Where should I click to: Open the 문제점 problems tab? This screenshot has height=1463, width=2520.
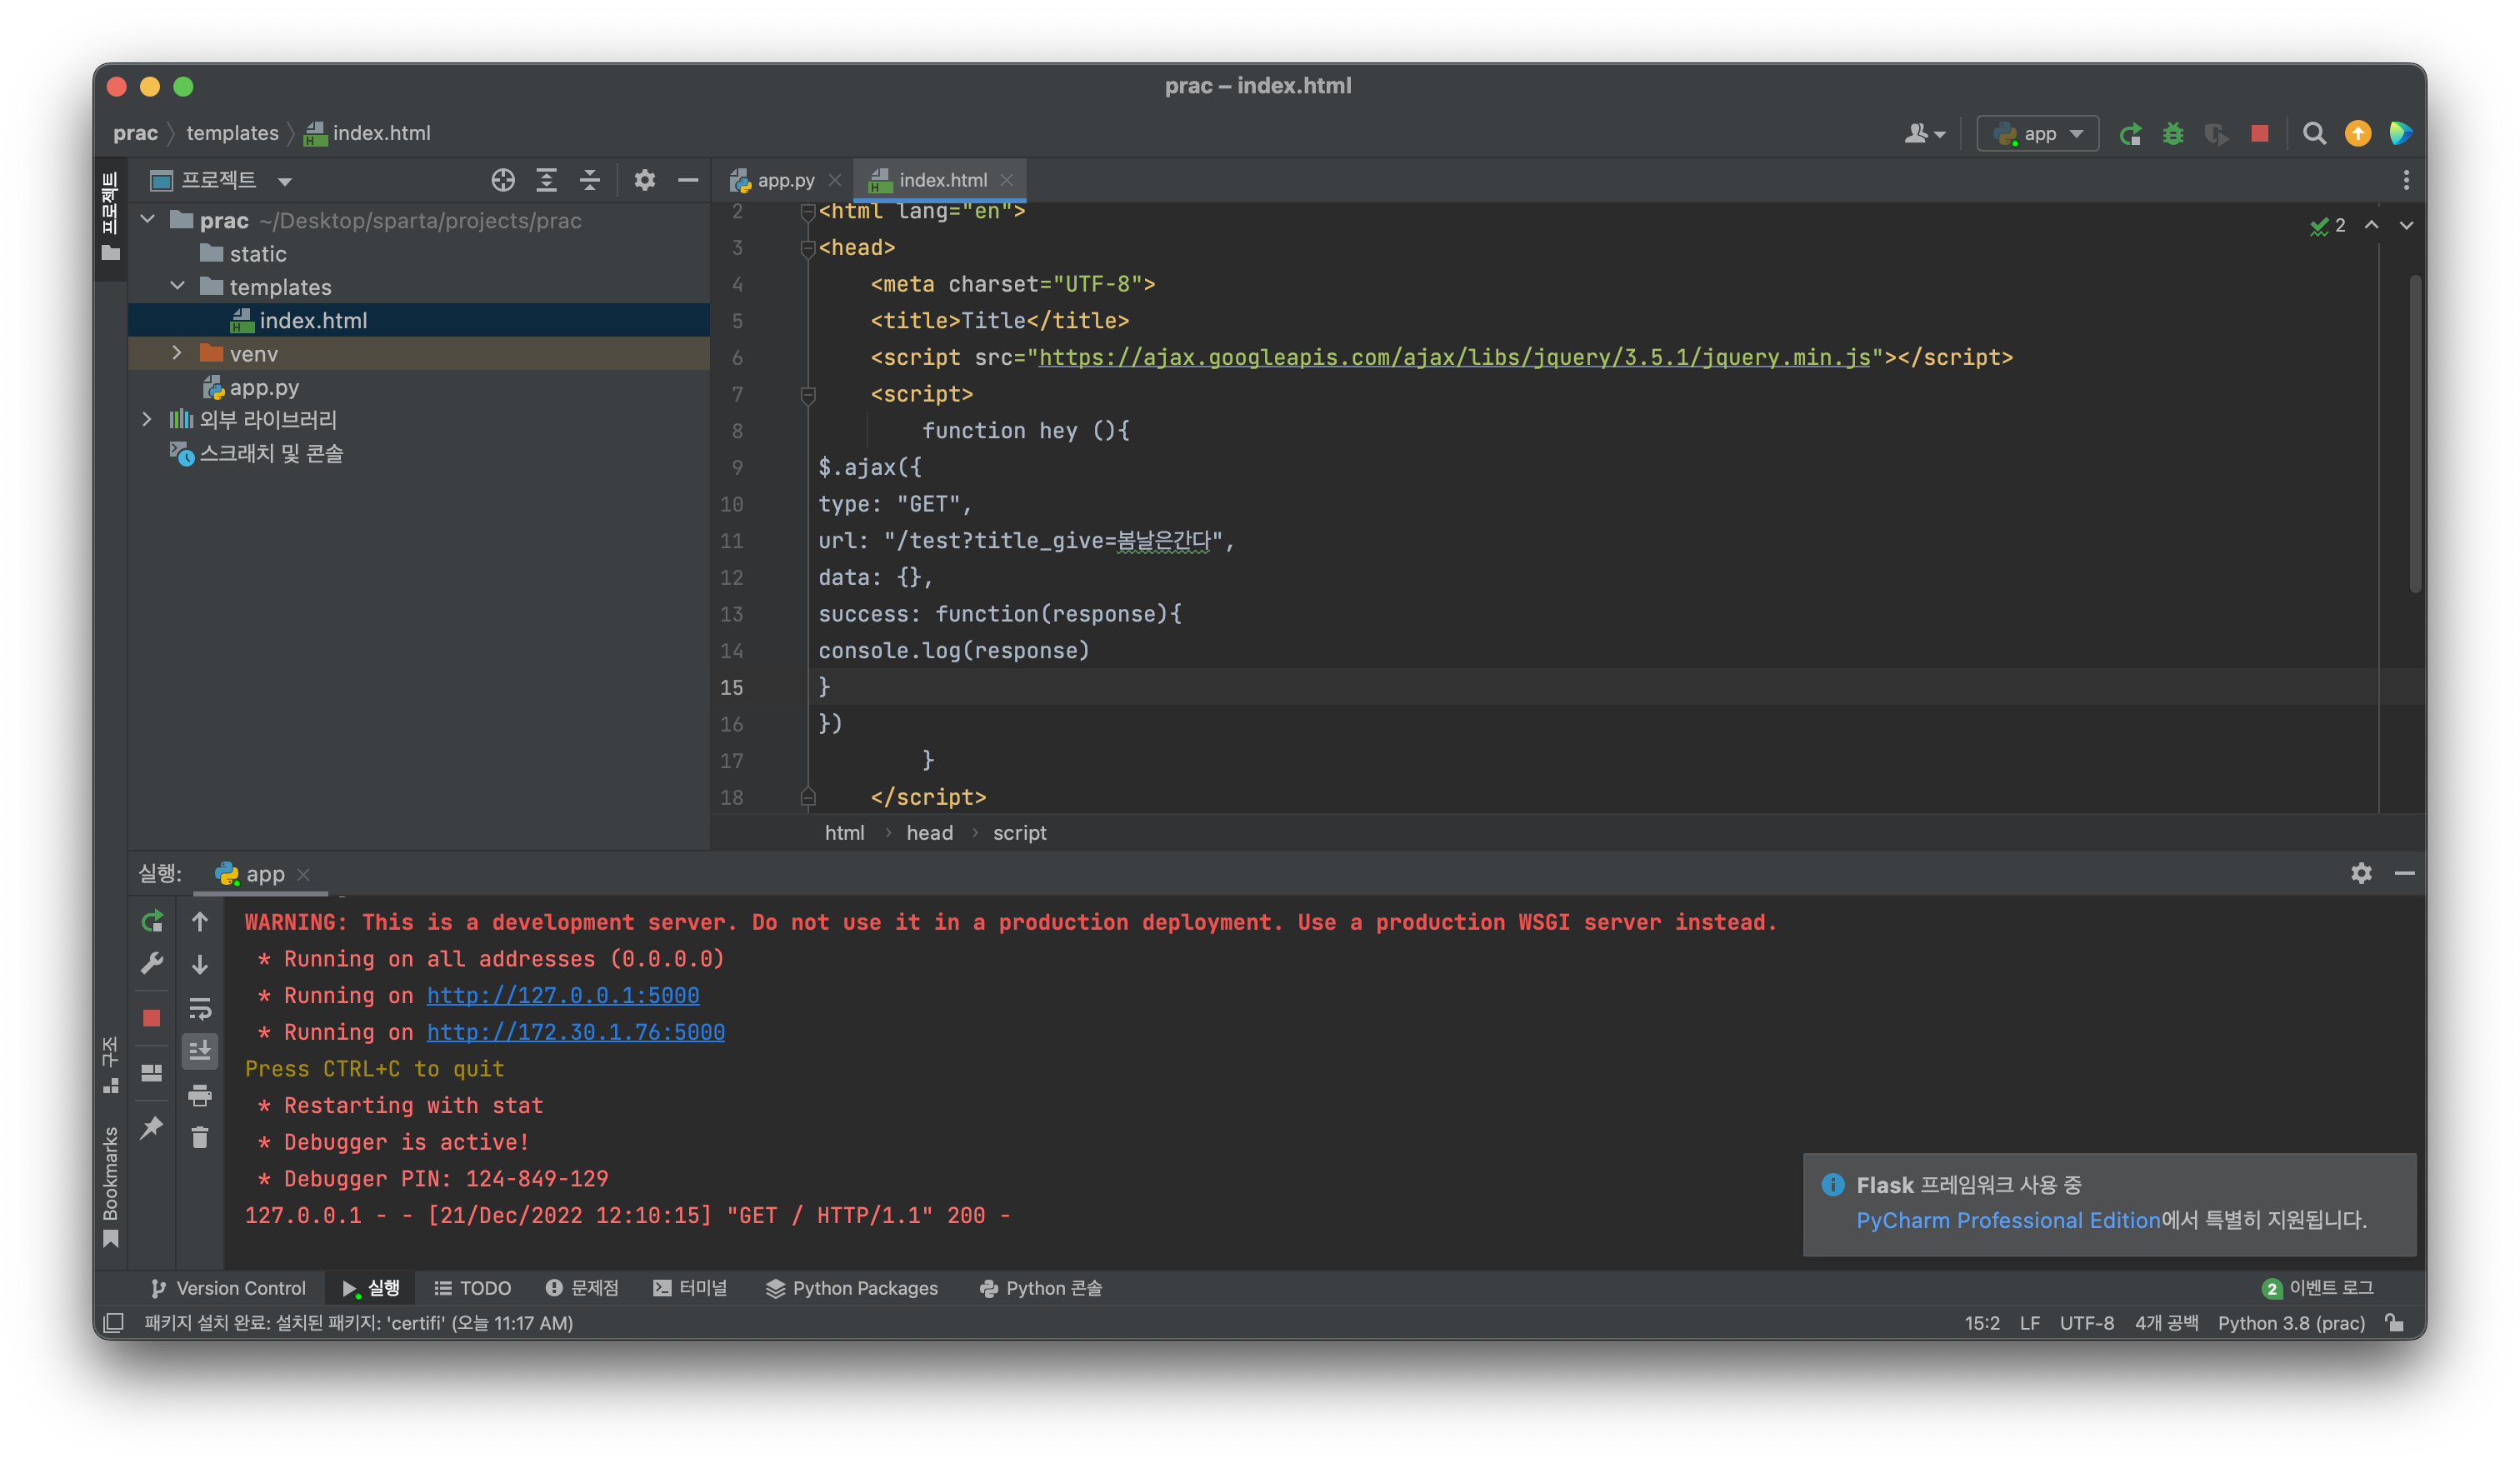pos(582,1288)
